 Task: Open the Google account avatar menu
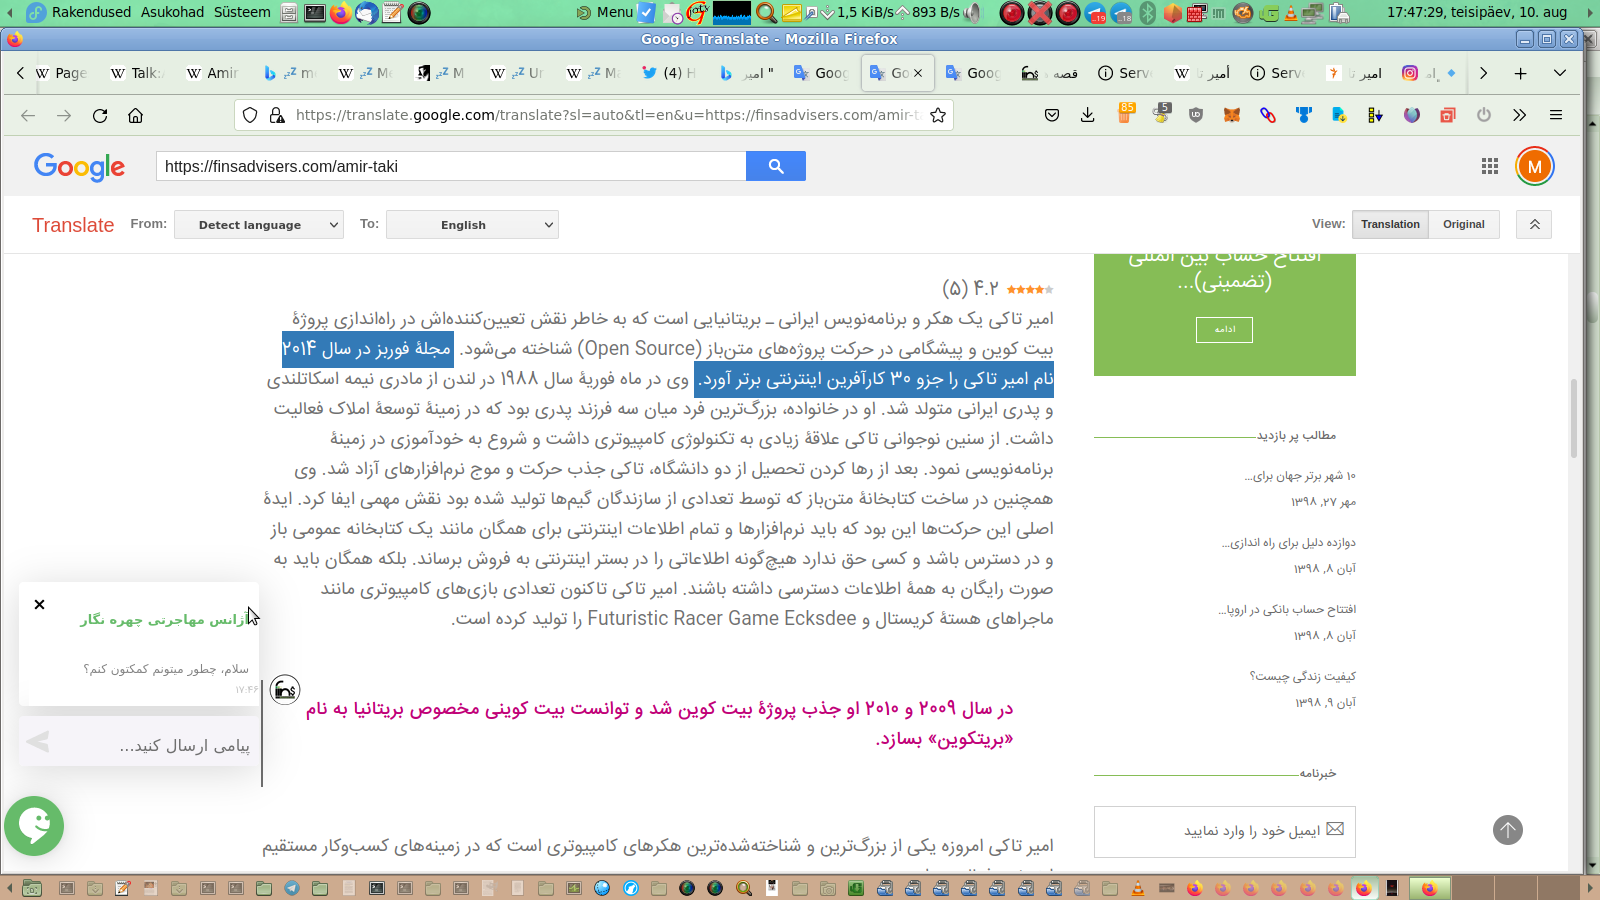pyautogui.click(x=1535, y=166)
